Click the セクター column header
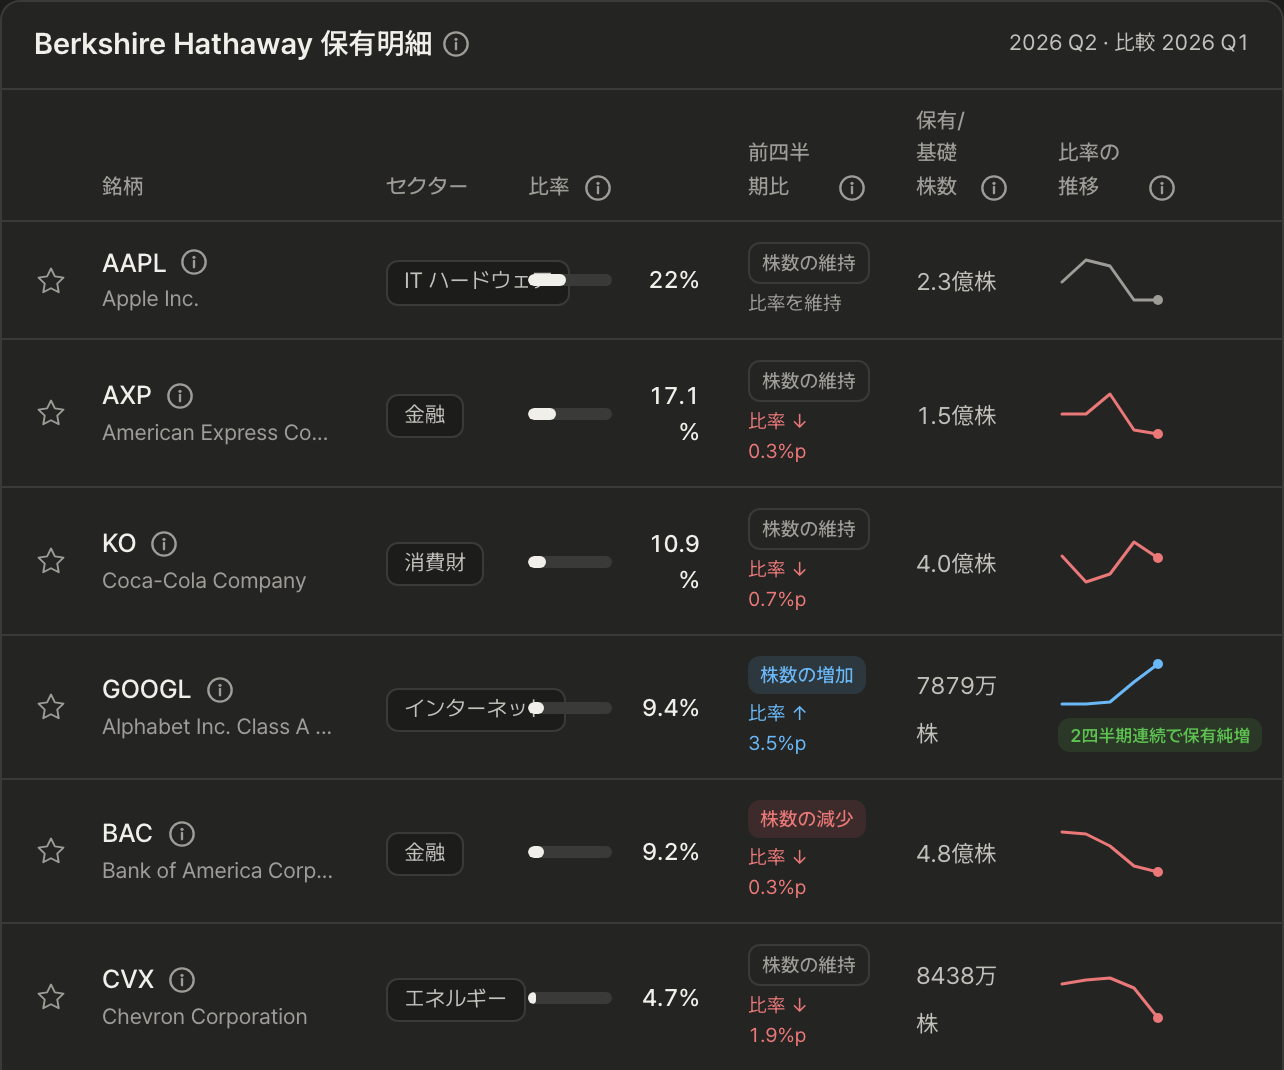The image size is (1284, 1070). [x=427, y=187]
